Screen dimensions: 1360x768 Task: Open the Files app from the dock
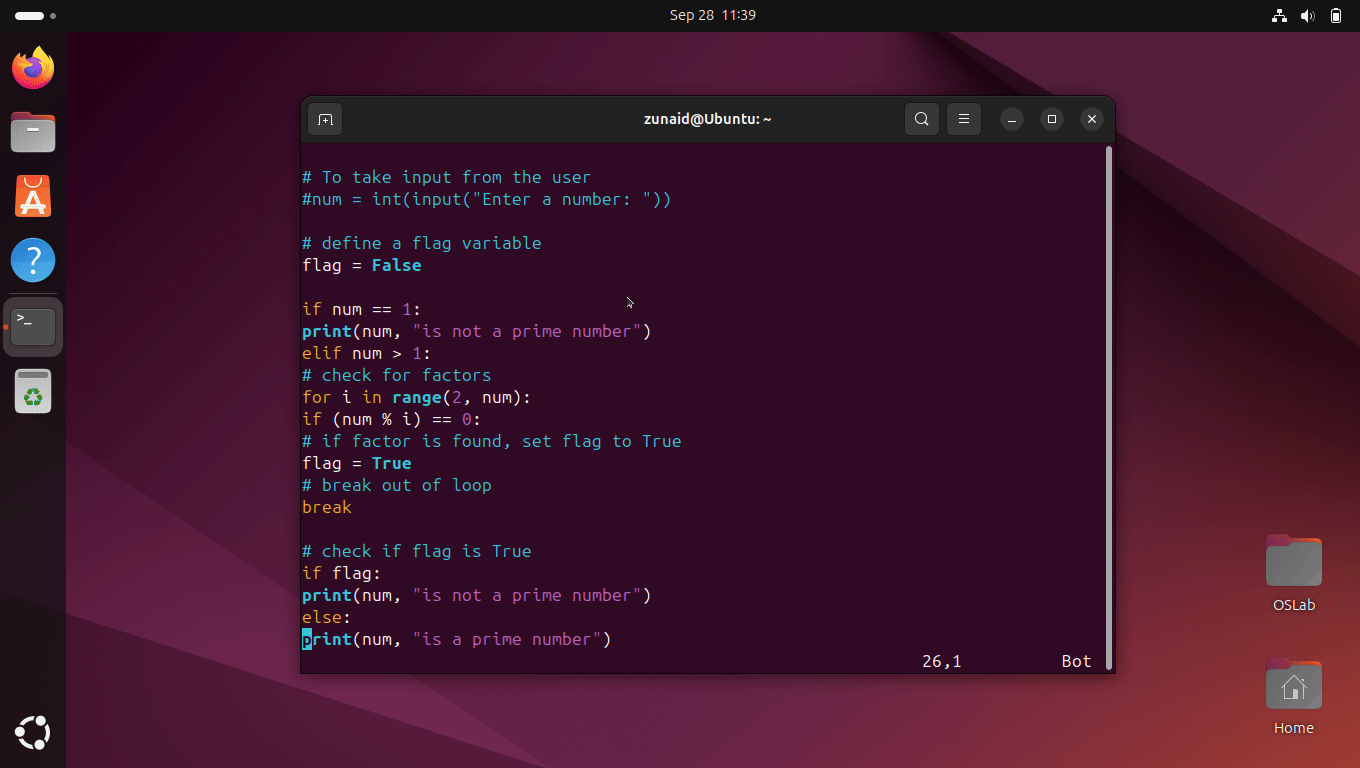click(x=33, y=132)
